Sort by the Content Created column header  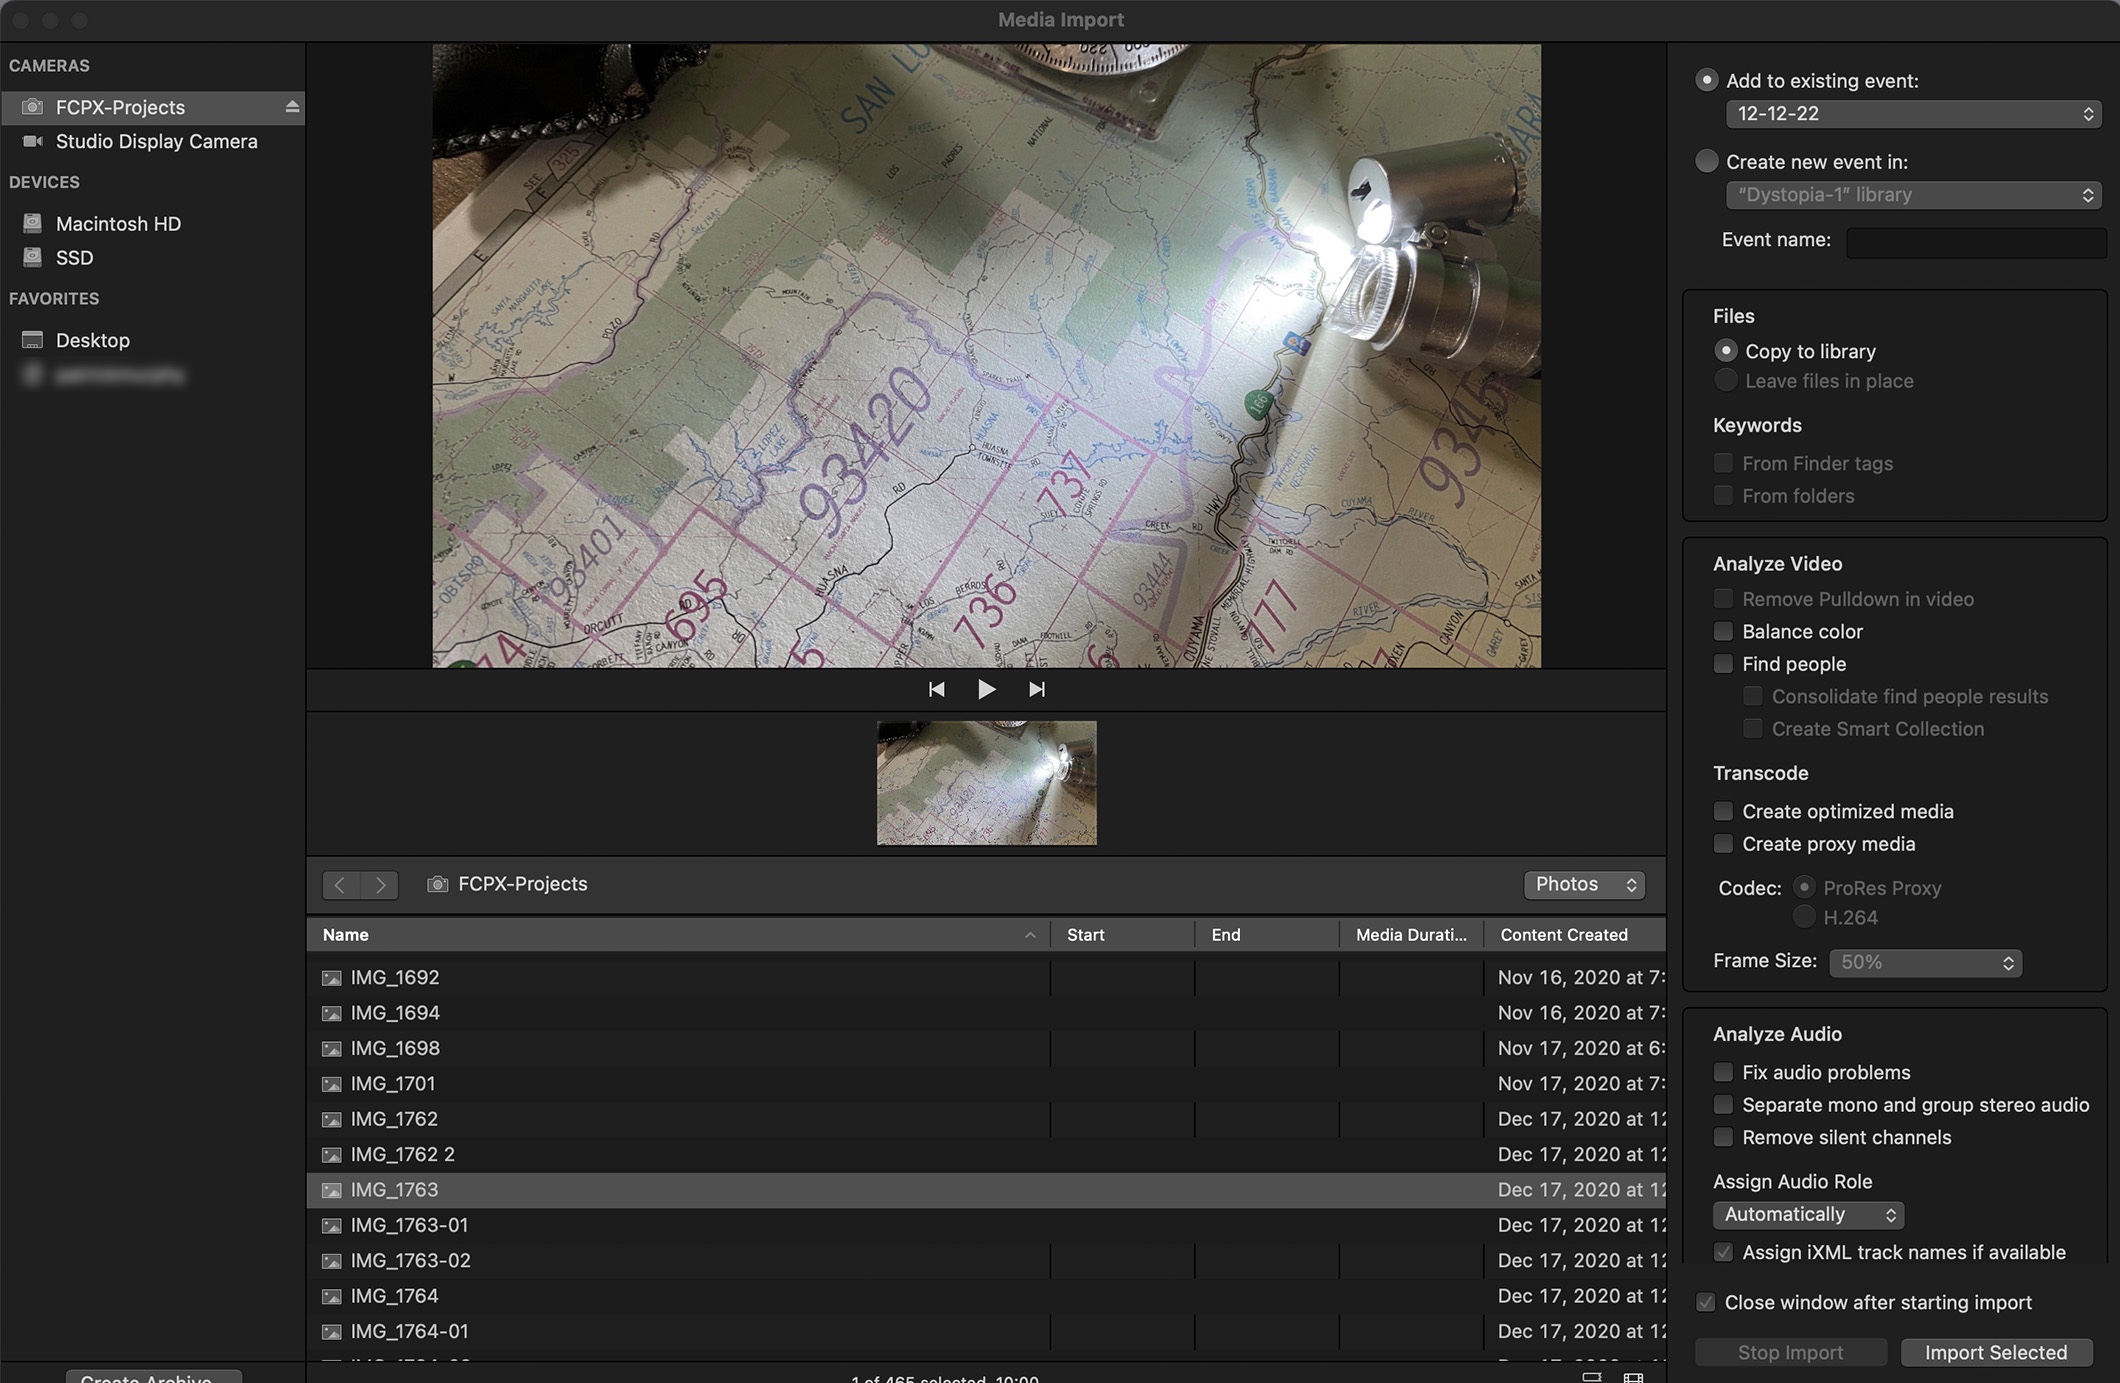[1564, 935]
